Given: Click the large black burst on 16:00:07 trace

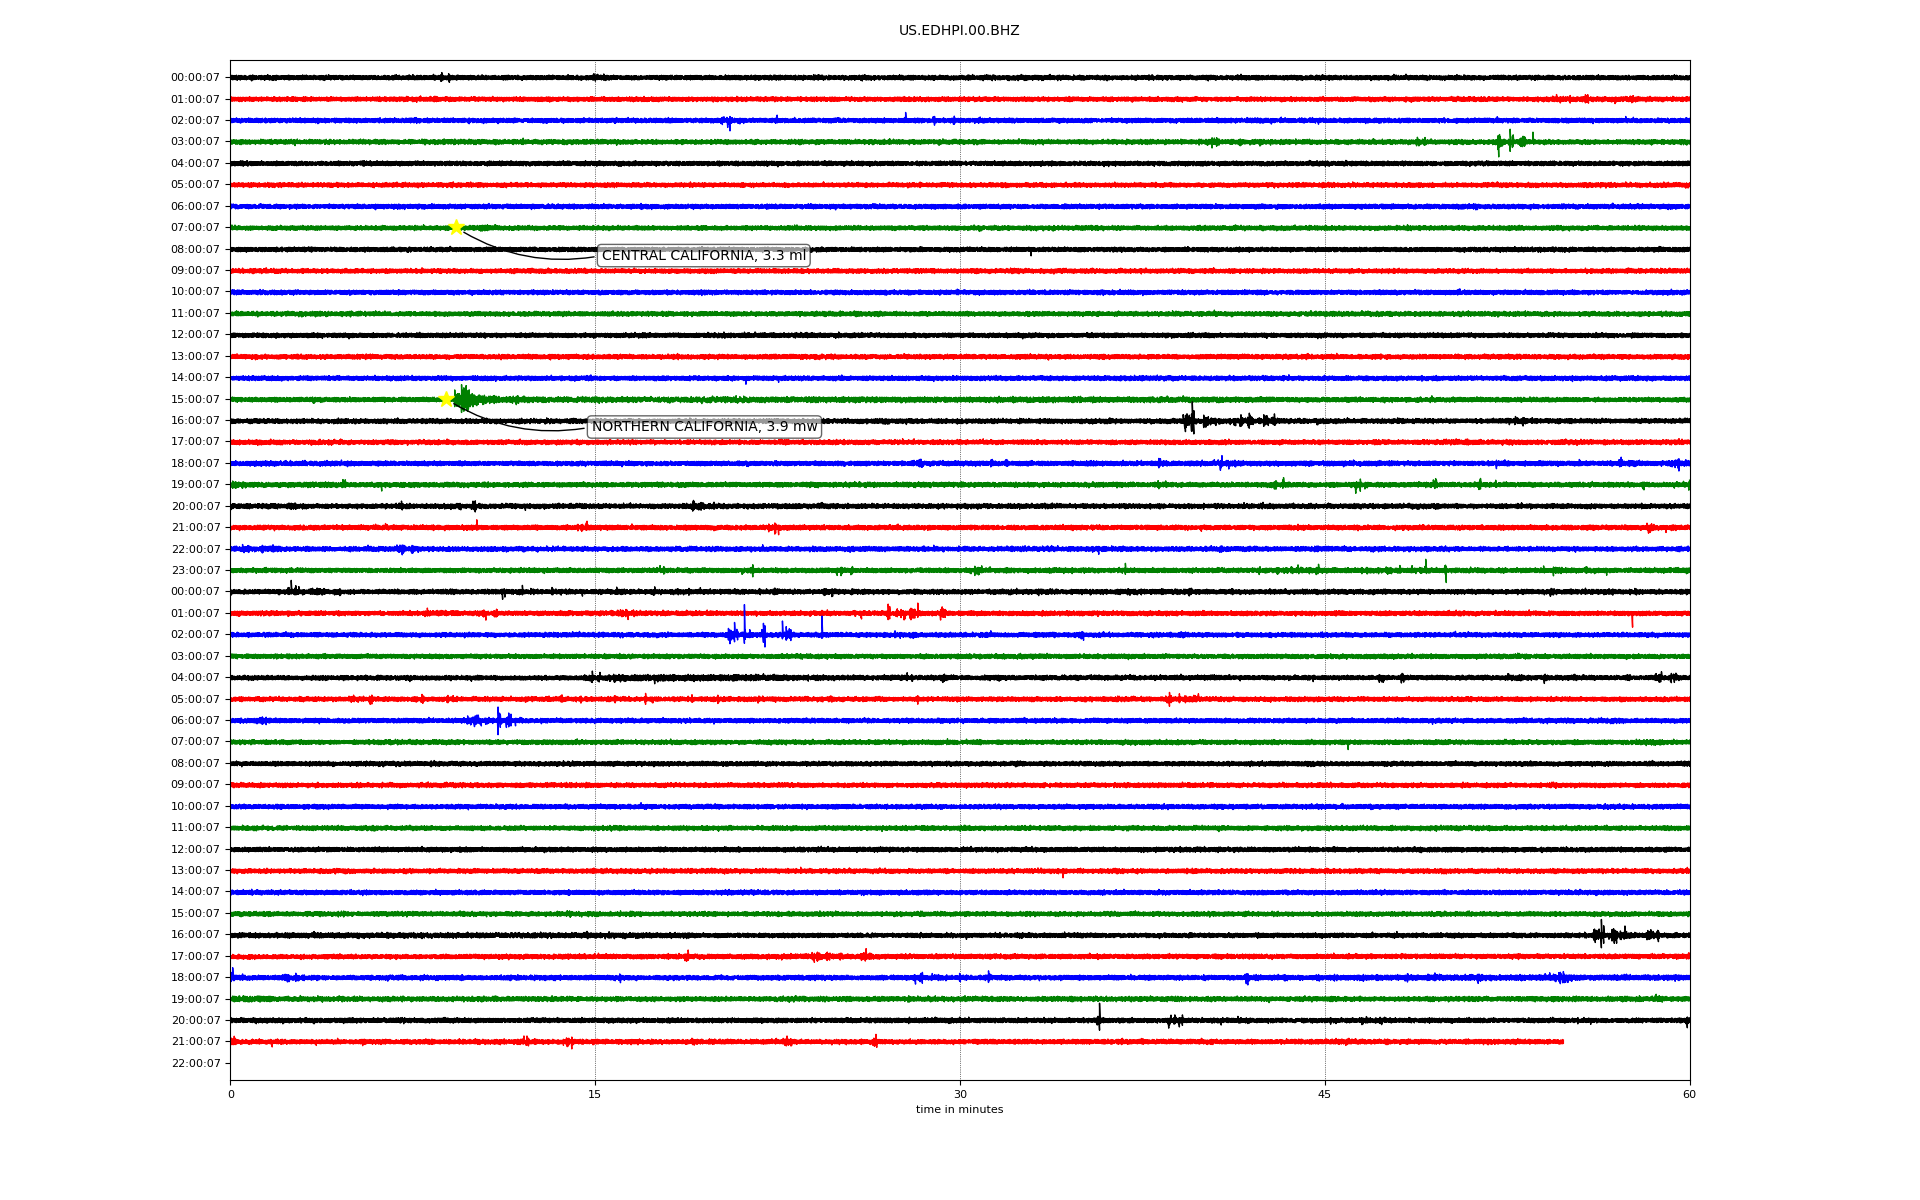Looking at the screenshot, I should (1189, 420).
